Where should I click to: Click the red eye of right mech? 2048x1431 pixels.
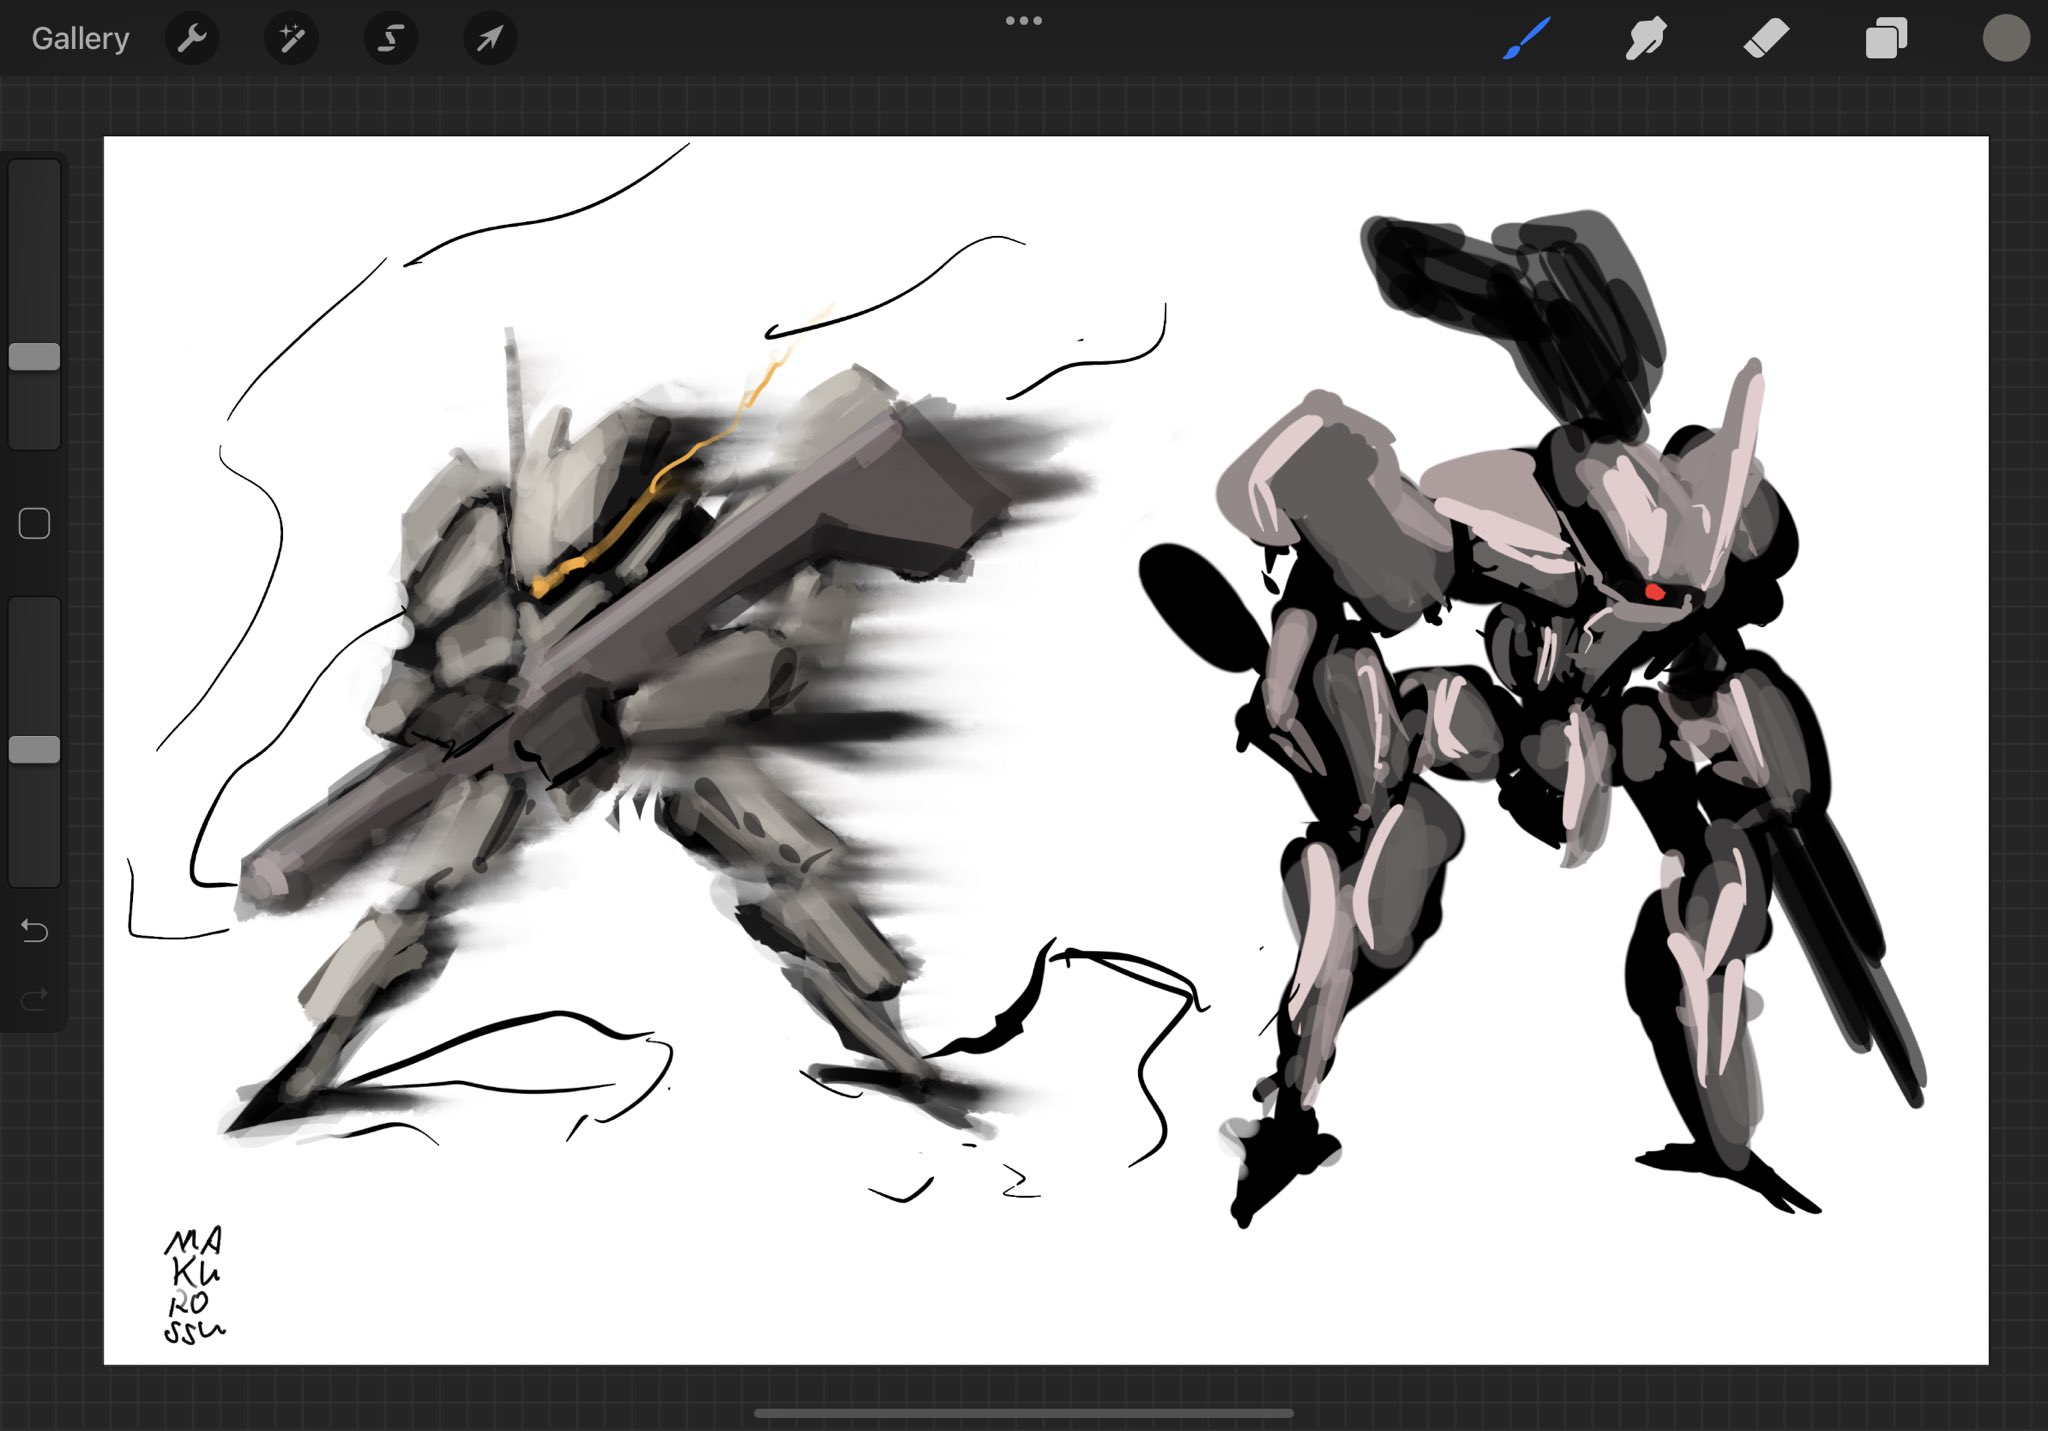point(1654,592)
